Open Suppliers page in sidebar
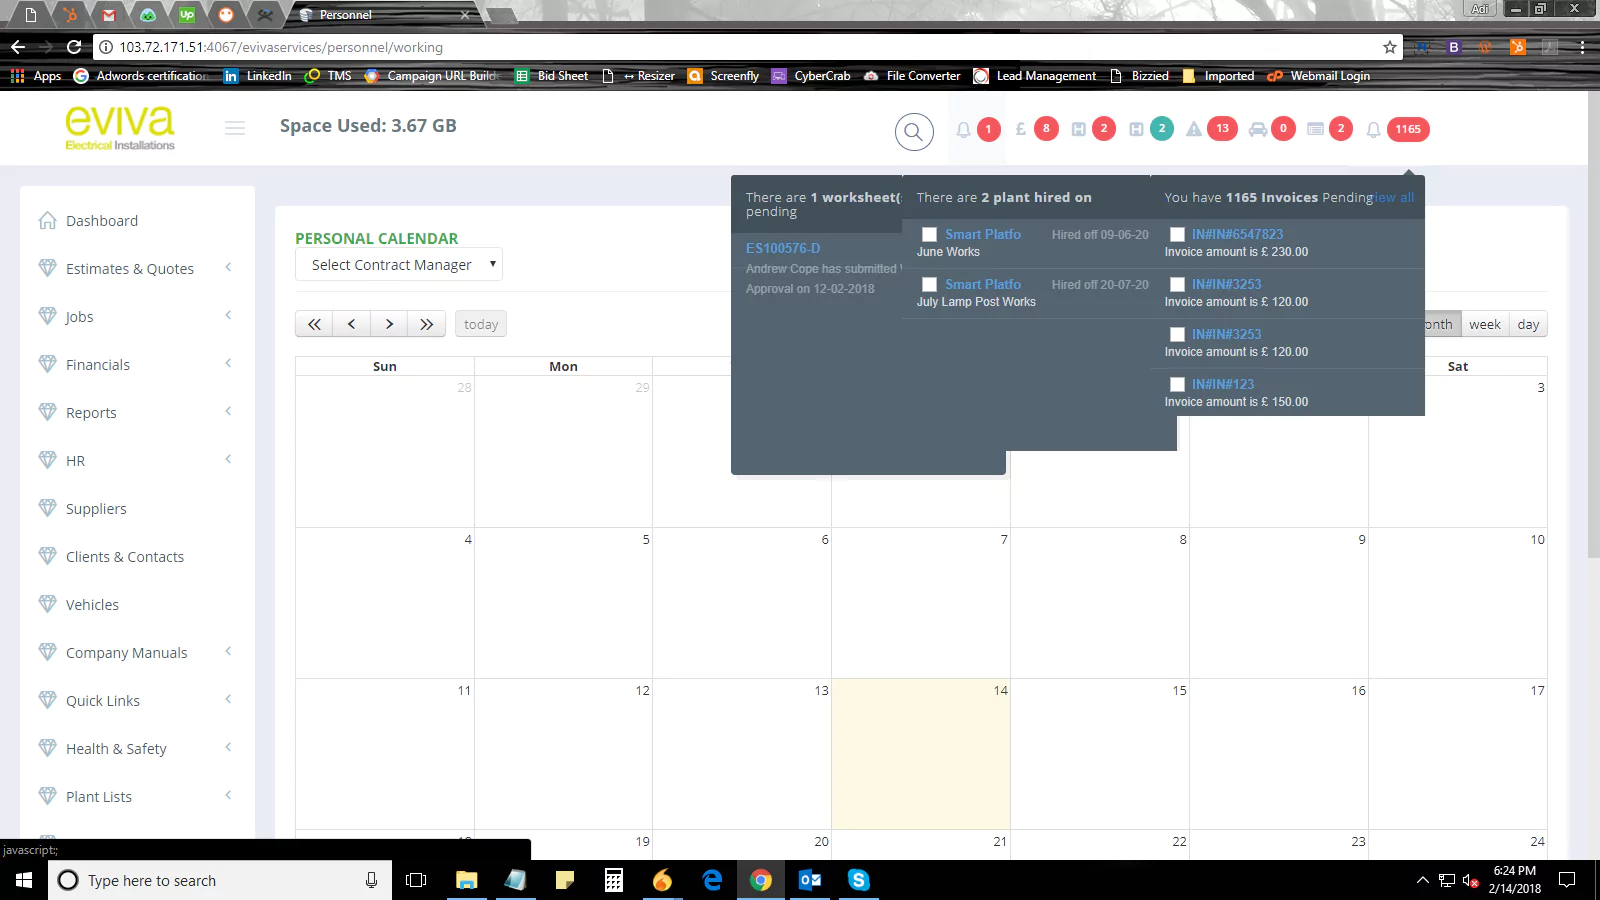 click(x=96, y=509)
